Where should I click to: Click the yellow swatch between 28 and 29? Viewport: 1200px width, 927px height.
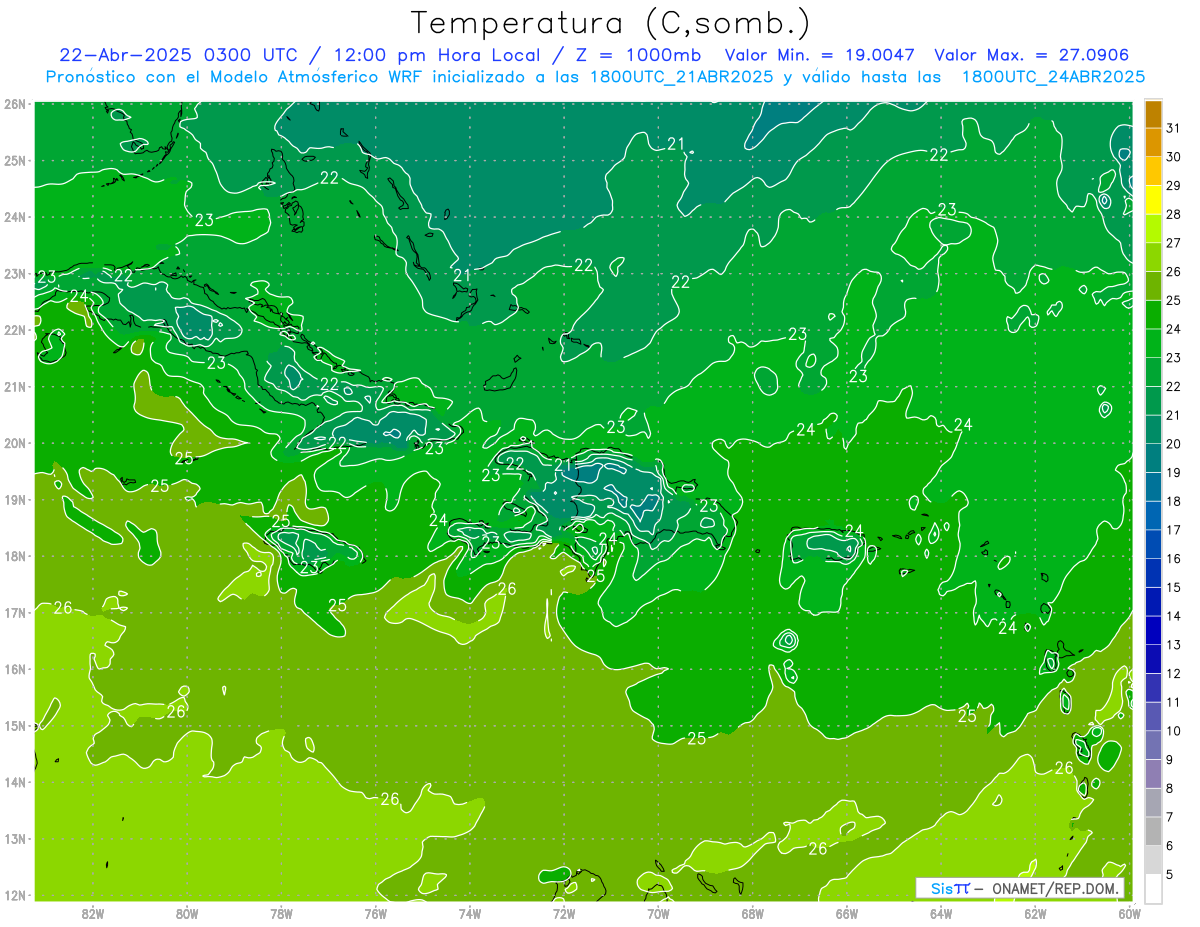1153,200
